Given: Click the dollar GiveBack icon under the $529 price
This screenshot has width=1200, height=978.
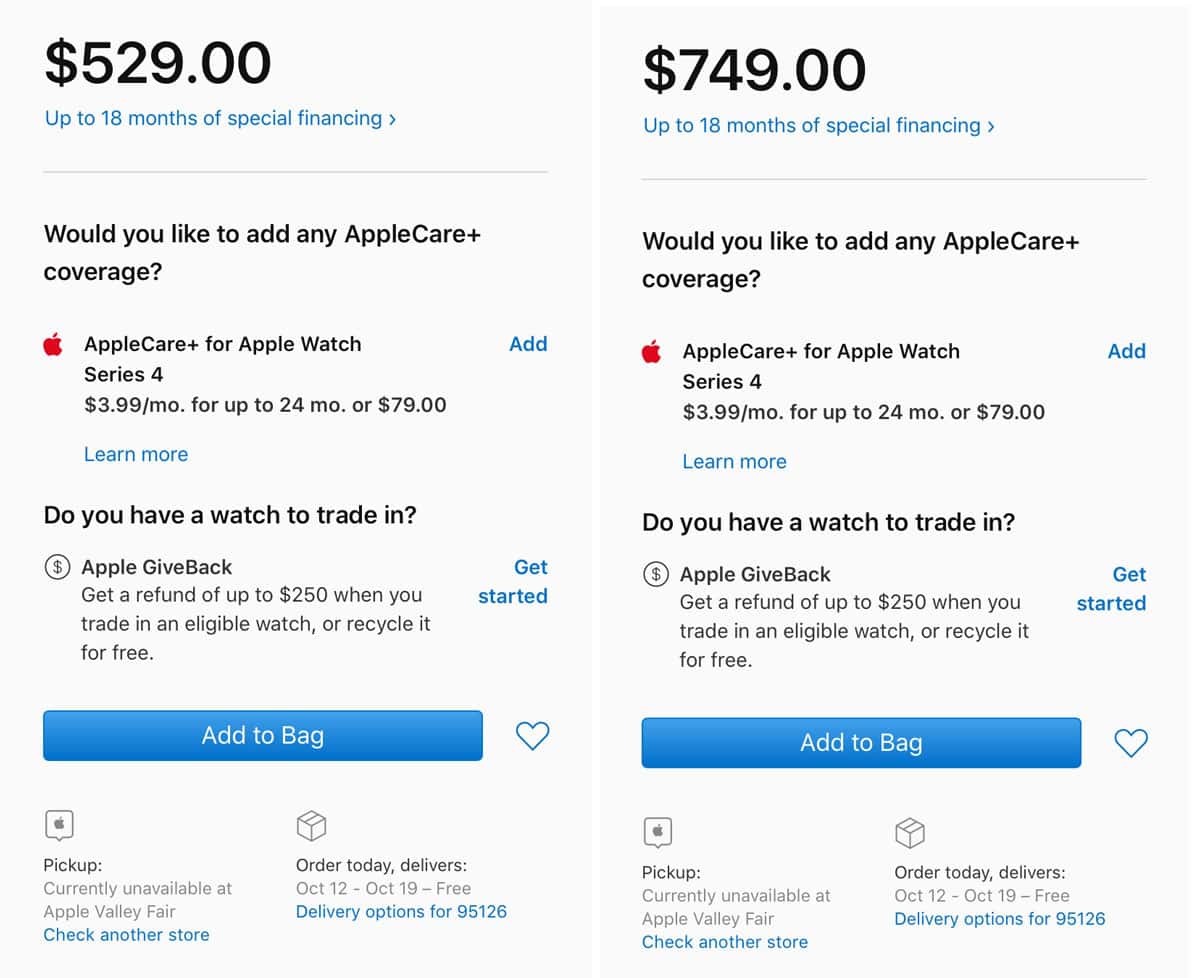Looking at the screenshot, I should (x=58, y=567).
